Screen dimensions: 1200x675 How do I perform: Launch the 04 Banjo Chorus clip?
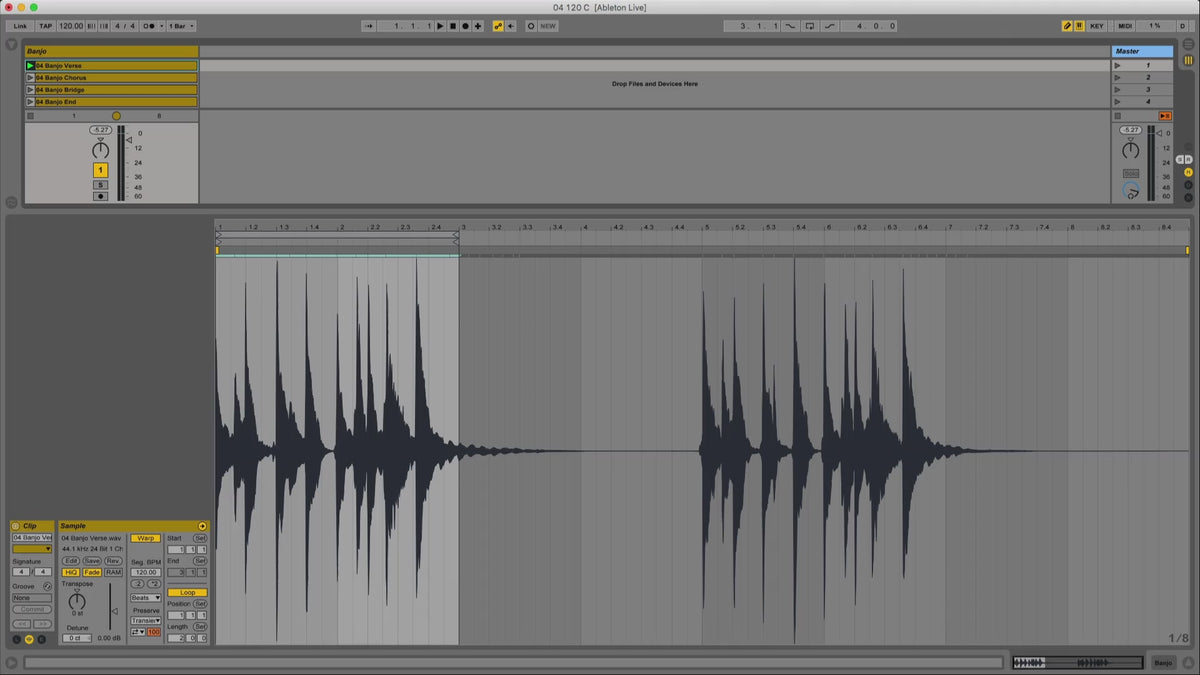pos(30,78)
